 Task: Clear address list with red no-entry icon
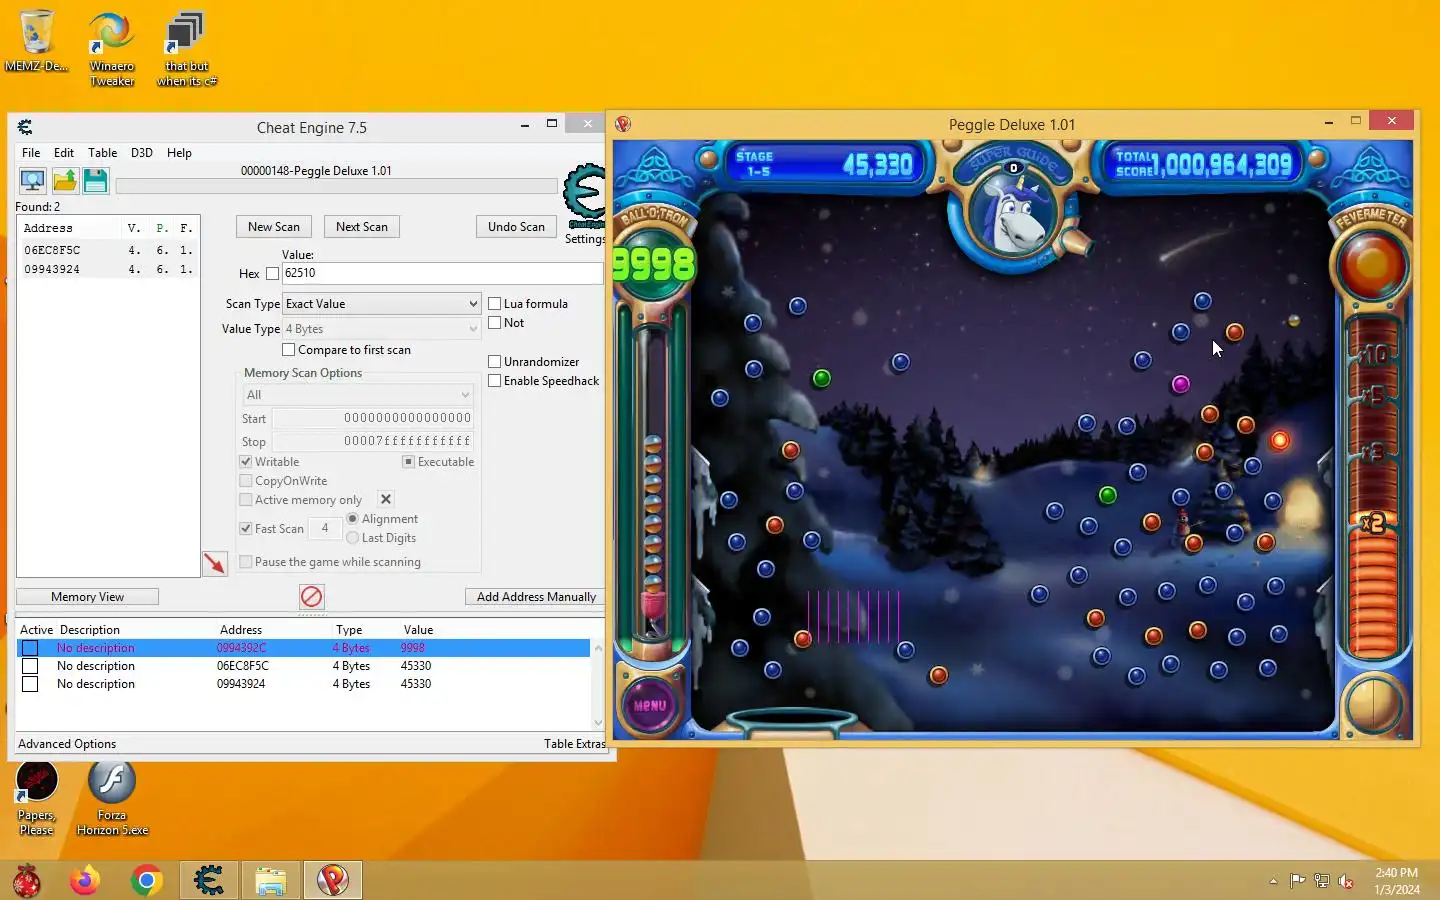coord(311,597)
